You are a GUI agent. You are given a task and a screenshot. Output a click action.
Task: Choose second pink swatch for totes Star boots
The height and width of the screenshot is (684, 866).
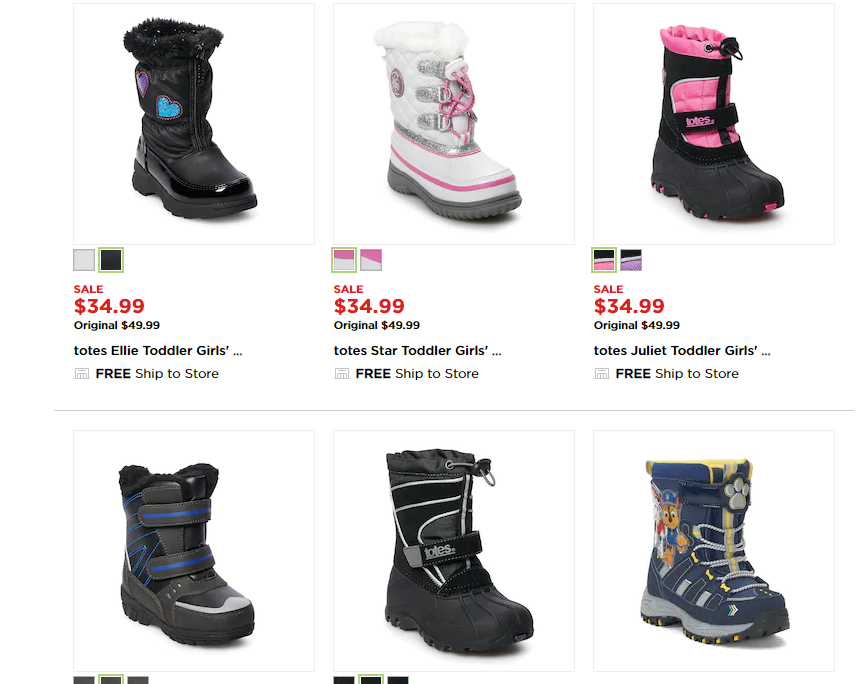pos(371,260)
